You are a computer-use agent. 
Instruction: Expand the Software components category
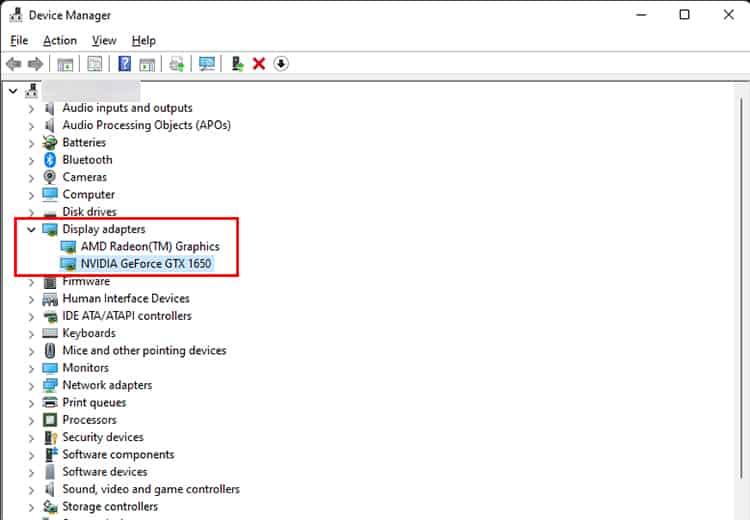pyautogui.click(x=31, y=455)
